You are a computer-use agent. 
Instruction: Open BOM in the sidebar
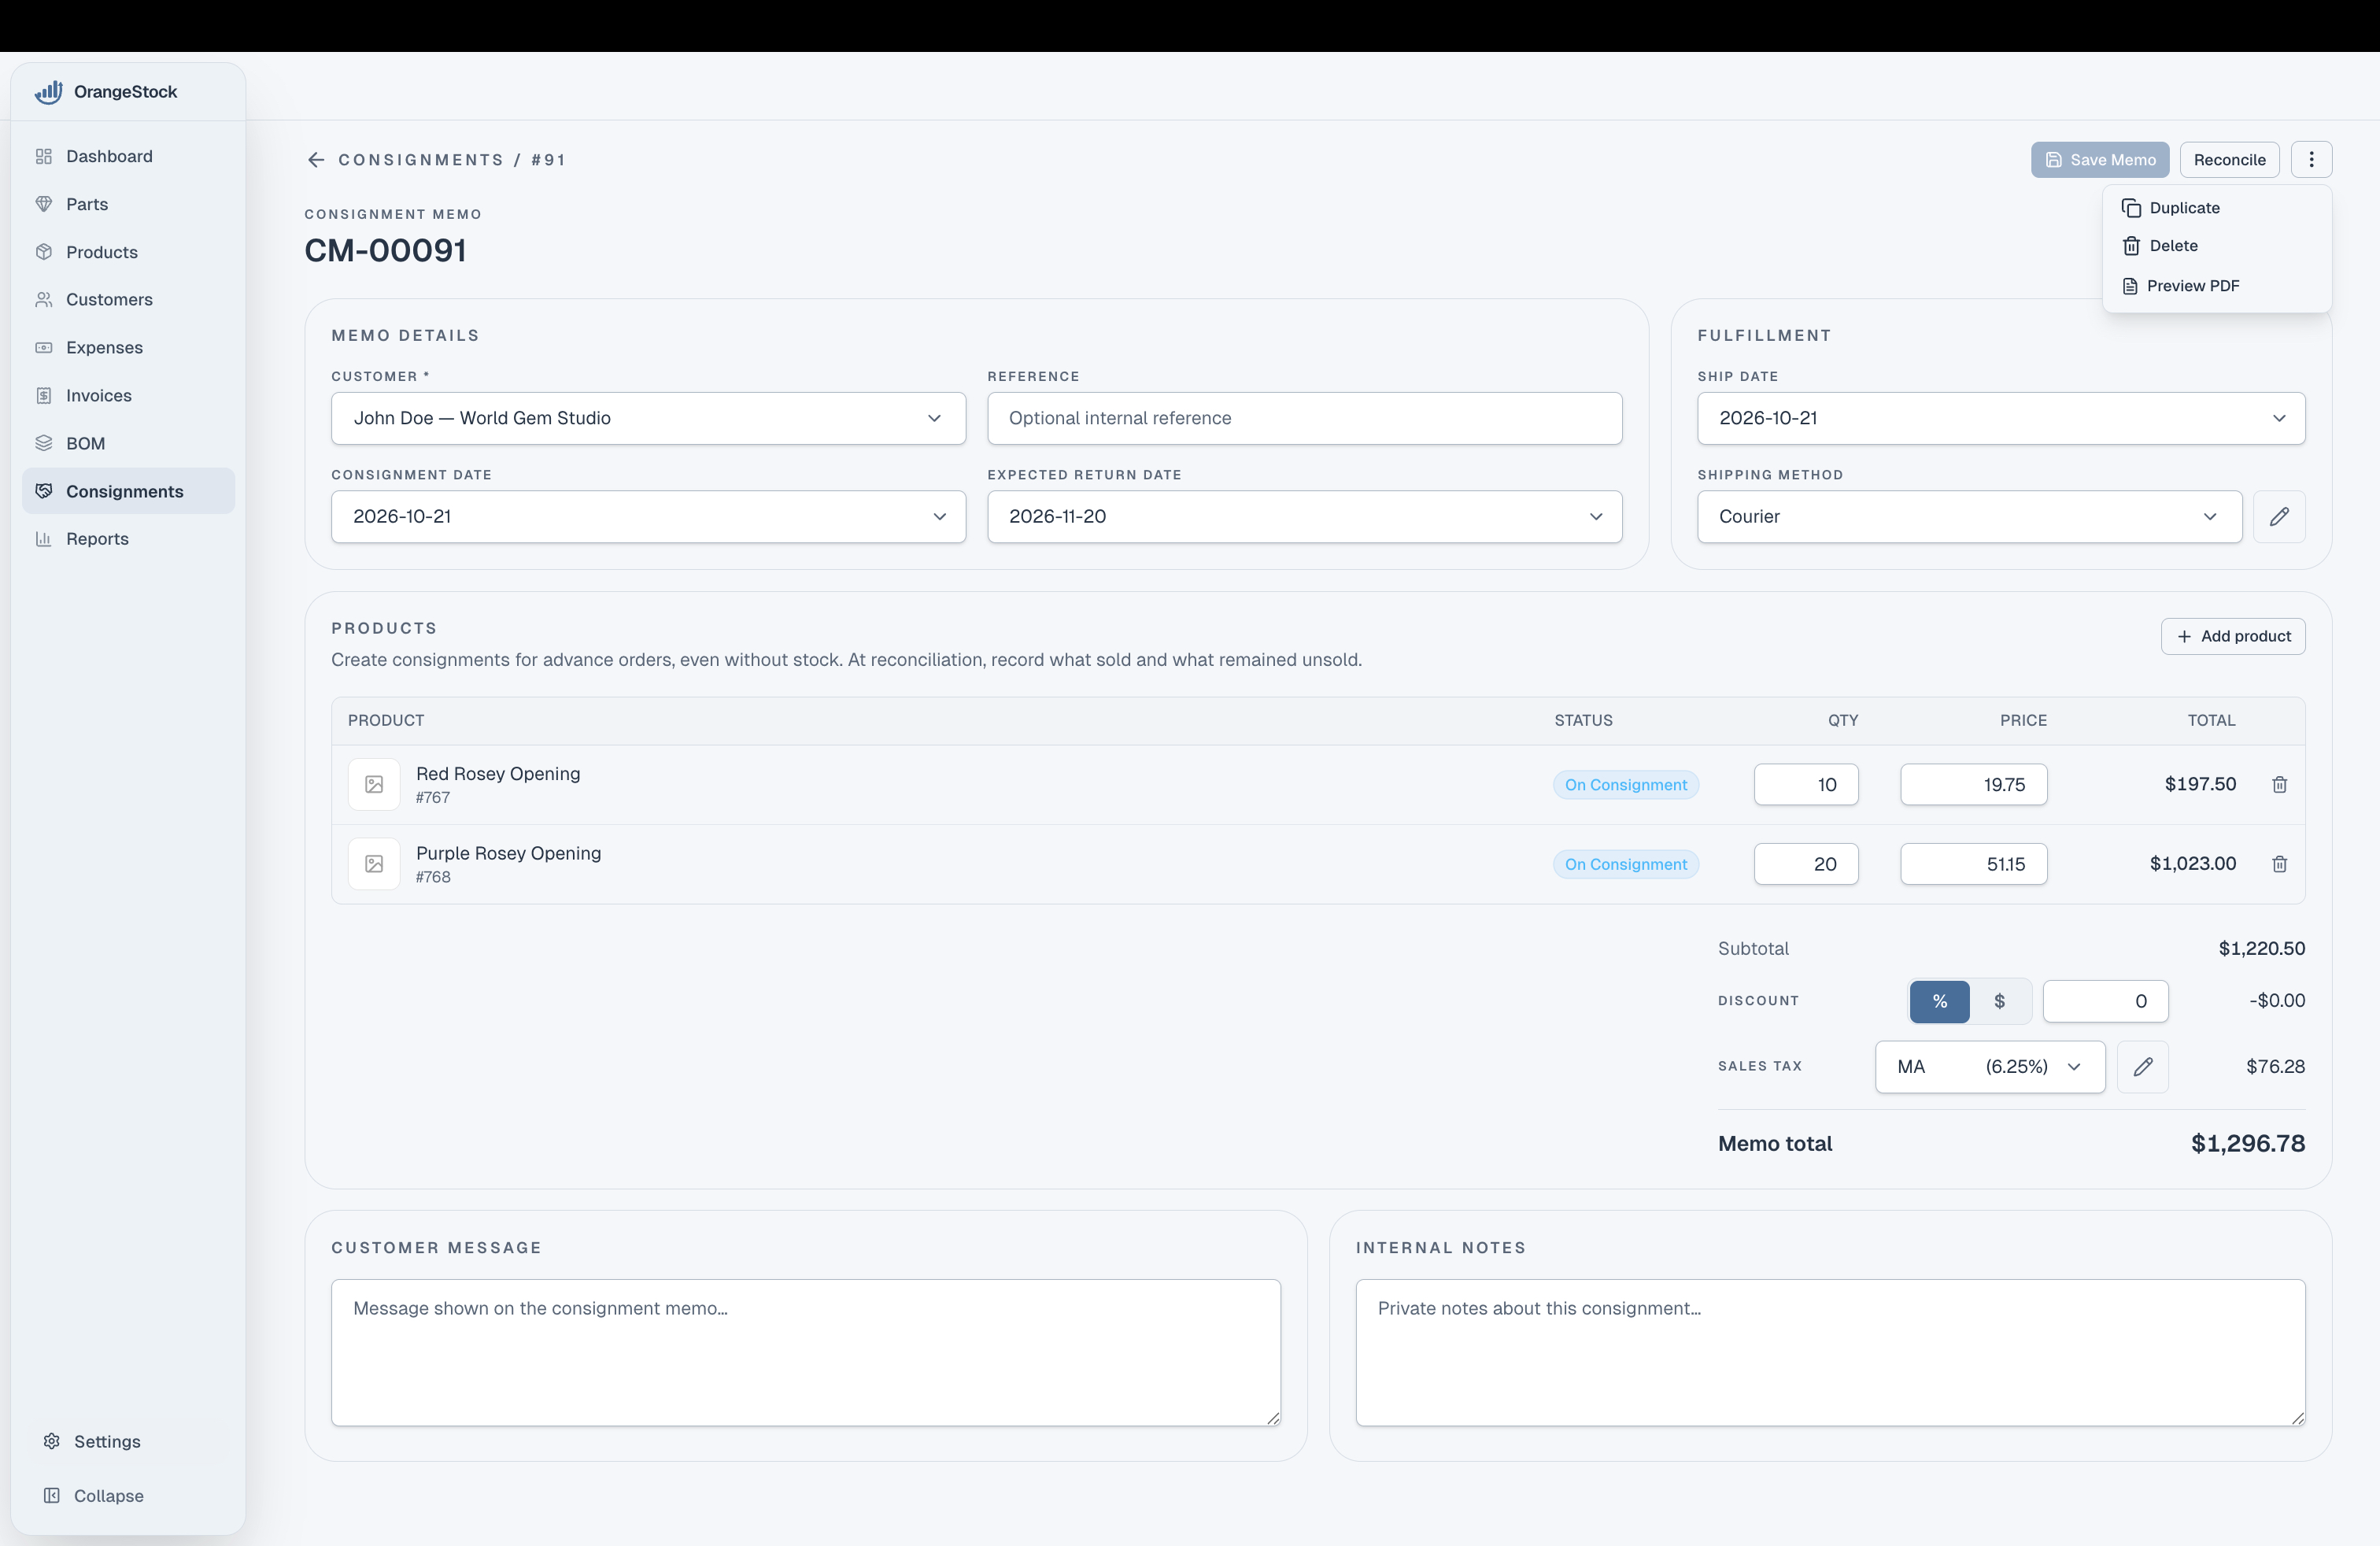(128, 444)
